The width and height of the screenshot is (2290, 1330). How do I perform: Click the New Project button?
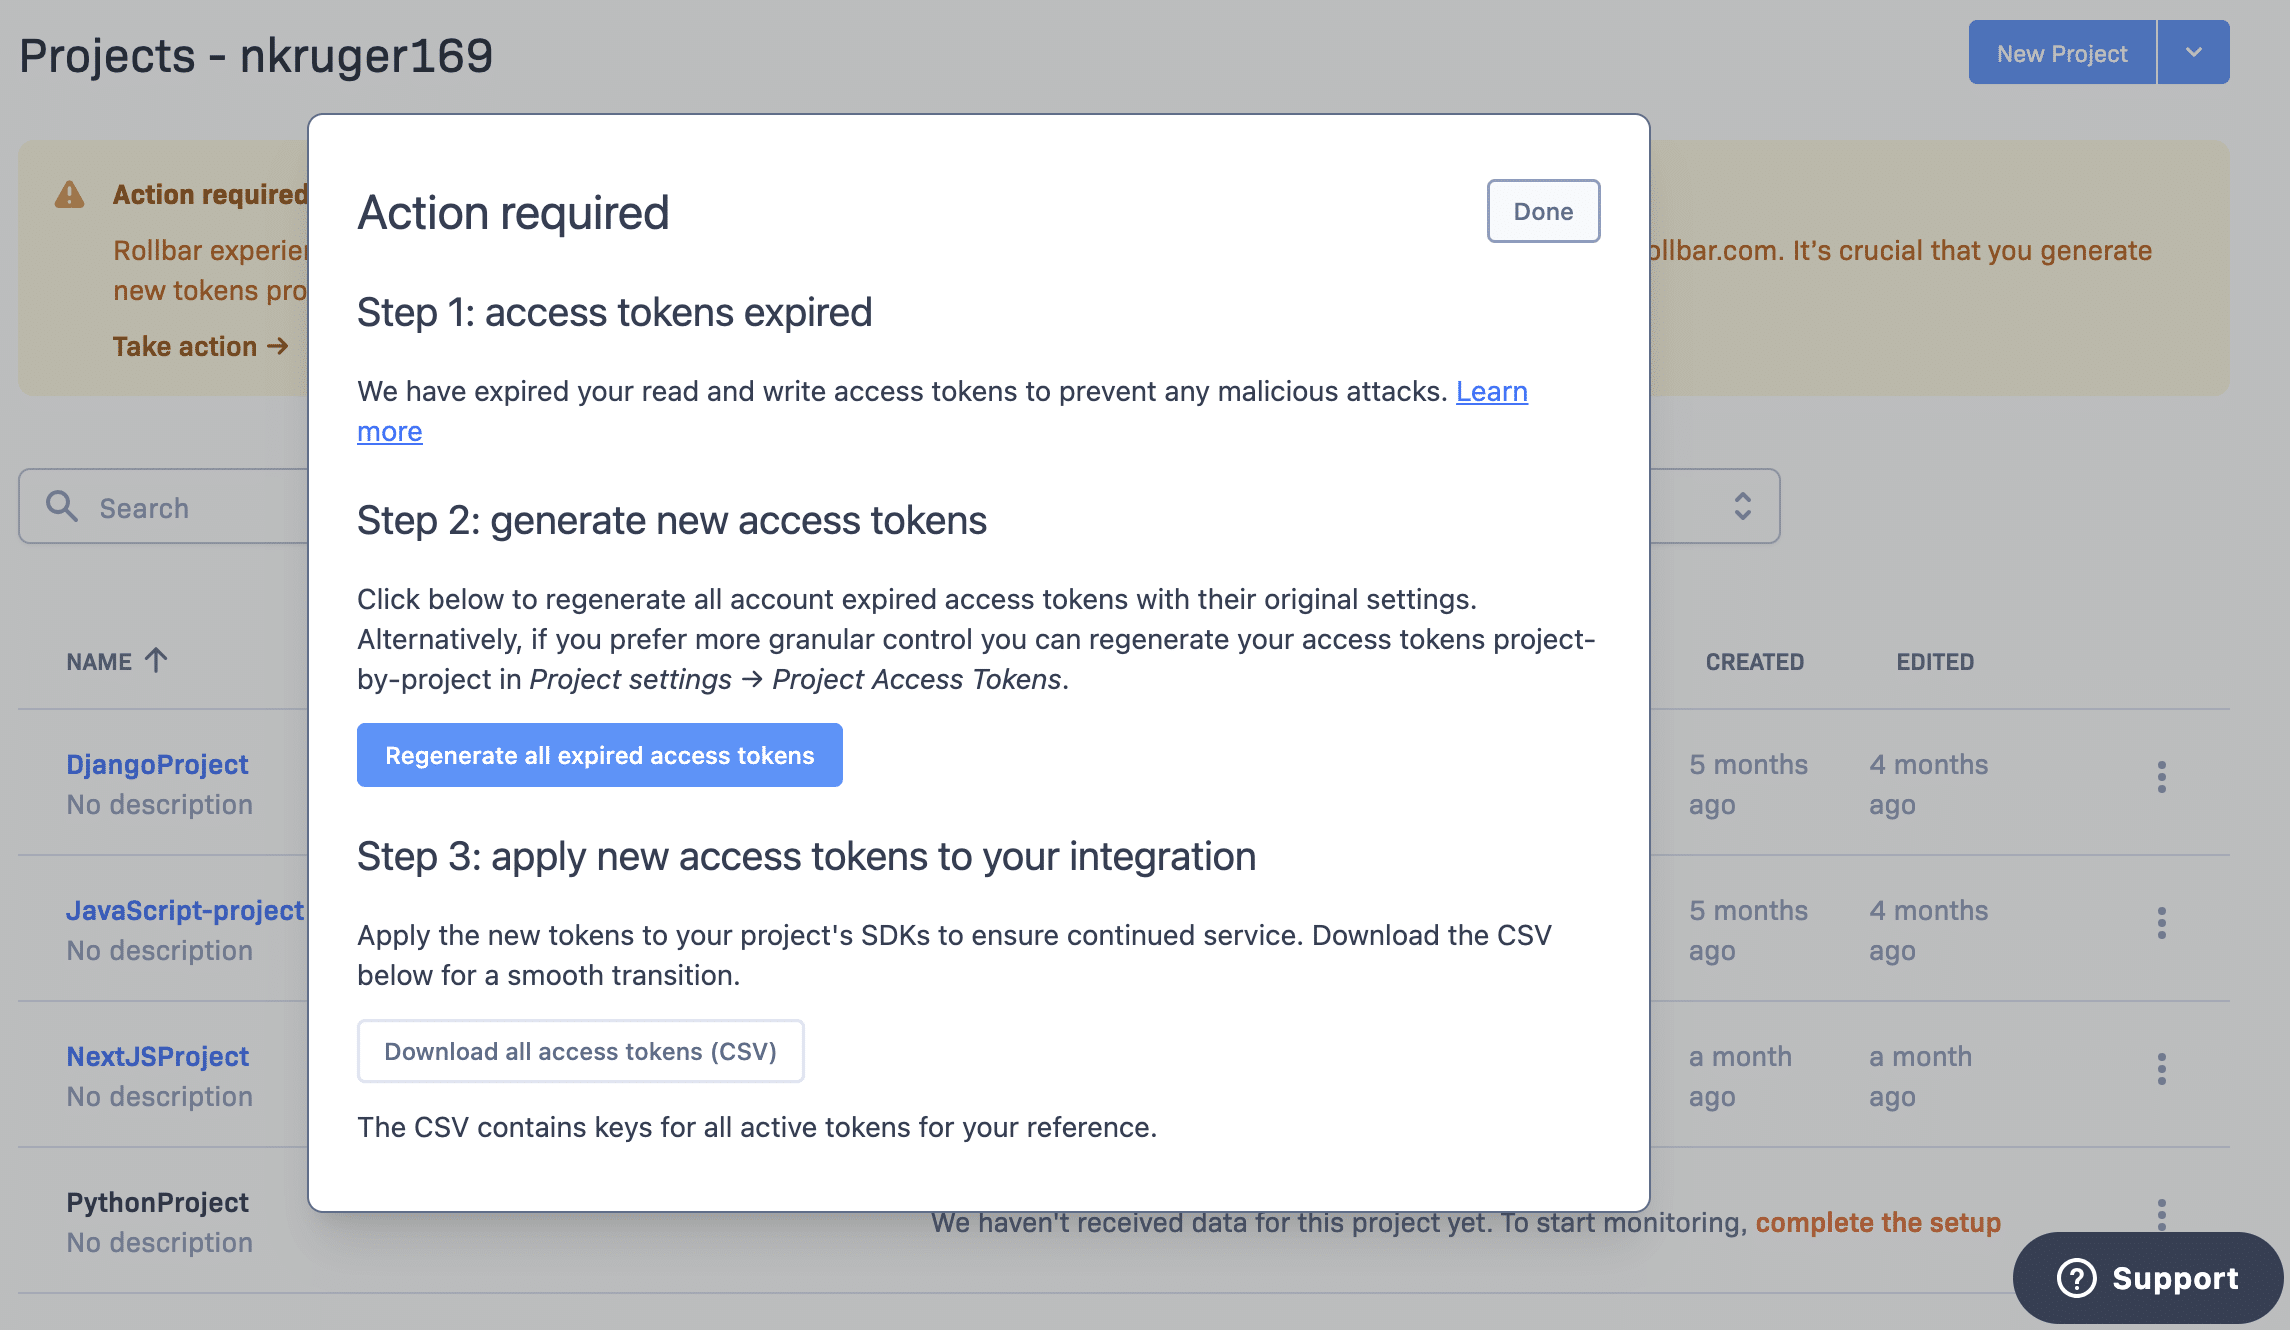(x=2061, y=53)
